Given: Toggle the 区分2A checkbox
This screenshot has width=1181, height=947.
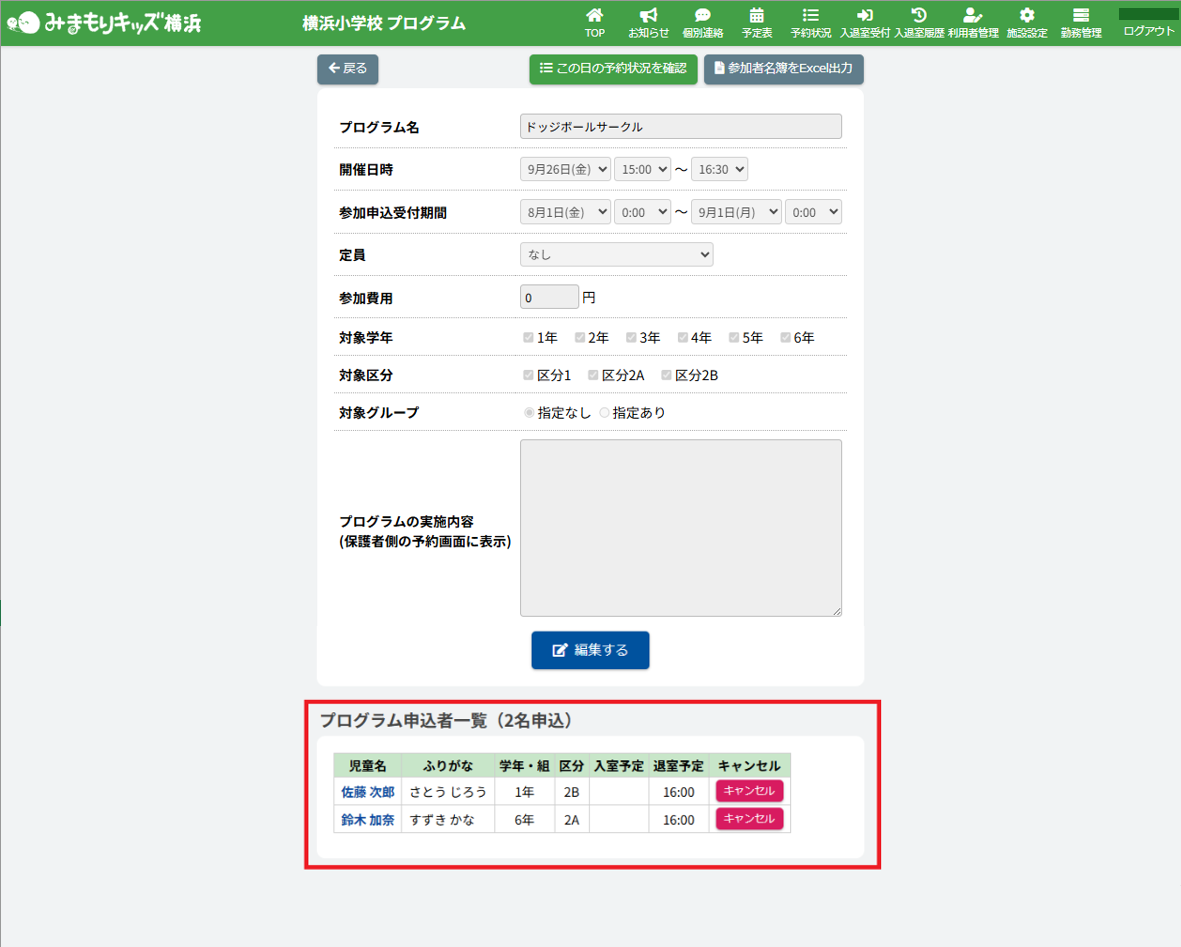Looking at the screenshot, I should pos(593,375).
